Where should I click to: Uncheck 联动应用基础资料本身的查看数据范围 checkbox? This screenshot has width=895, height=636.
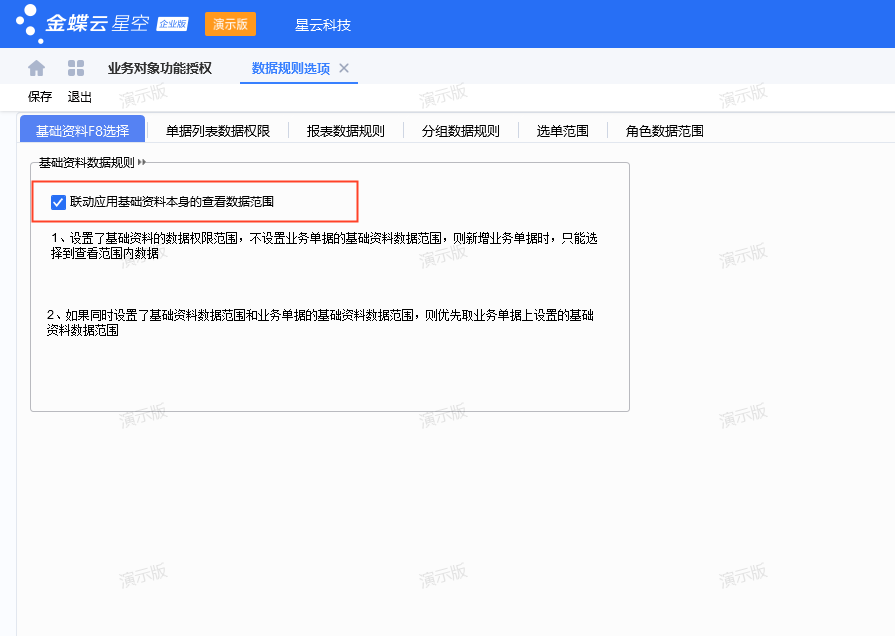point(58,202)
